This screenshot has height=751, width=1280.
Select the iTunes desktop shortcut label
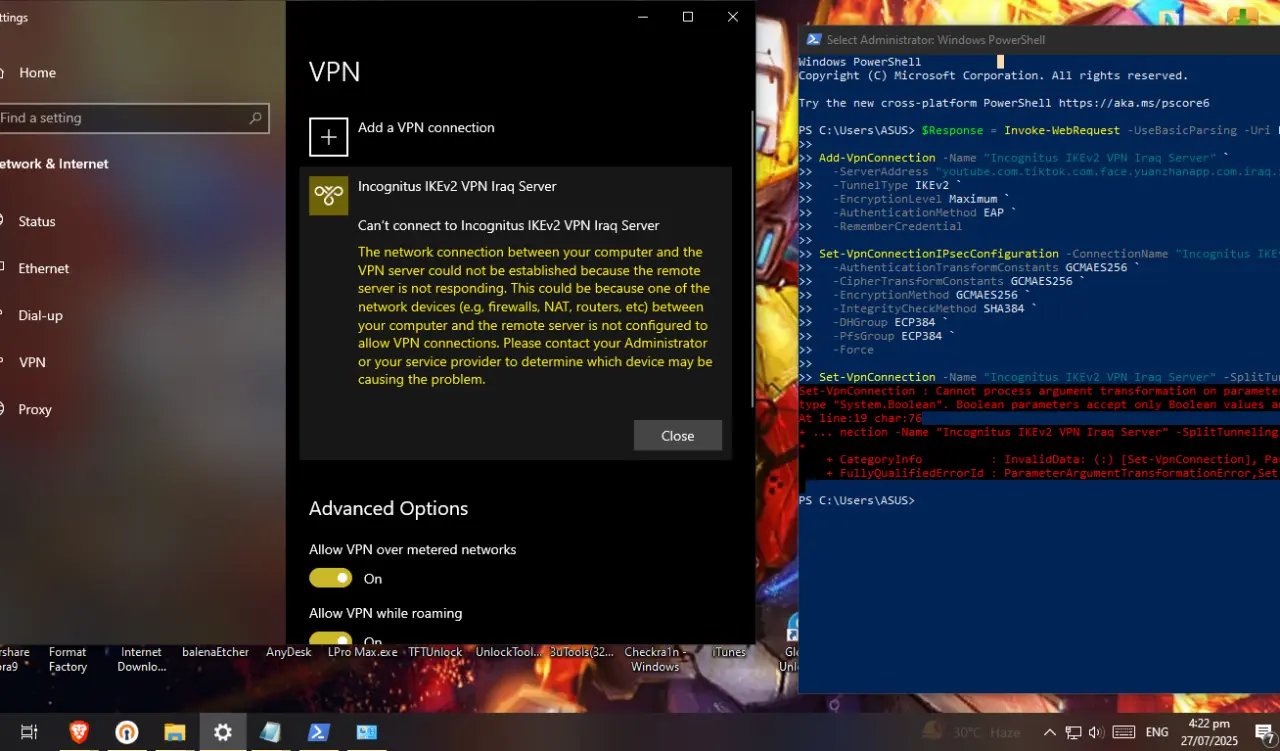[729, 652]
